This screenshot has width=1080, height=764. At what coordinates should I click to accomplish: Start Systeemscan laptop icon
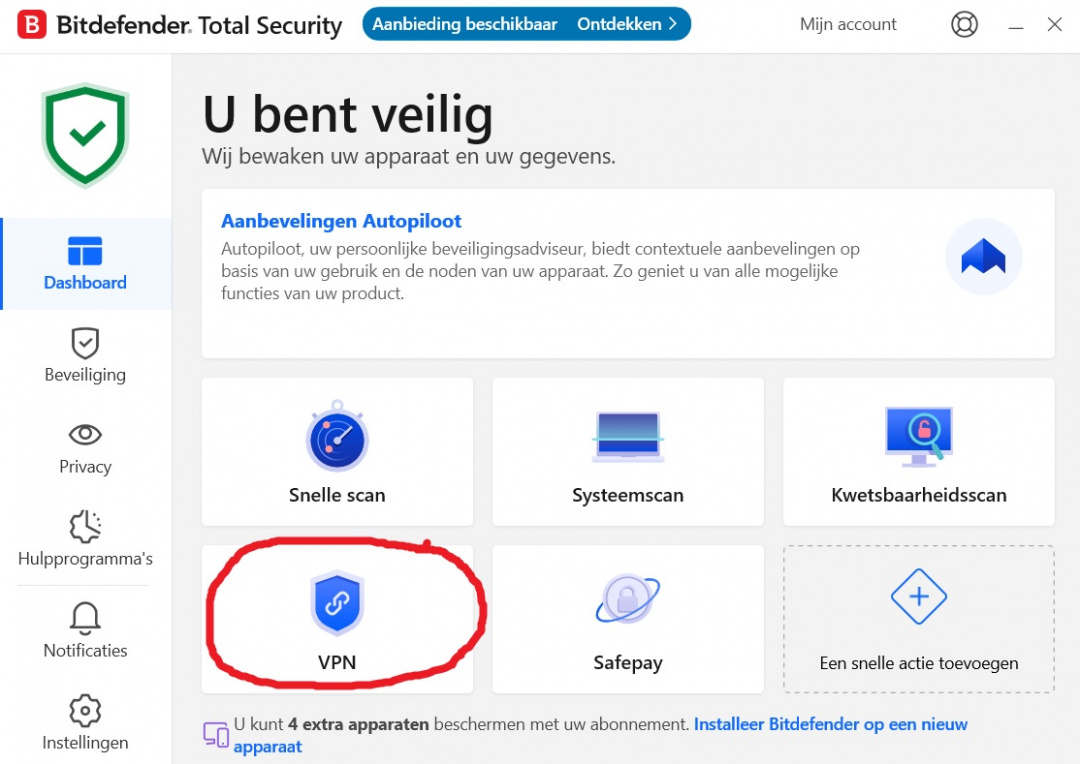point(627,437)
